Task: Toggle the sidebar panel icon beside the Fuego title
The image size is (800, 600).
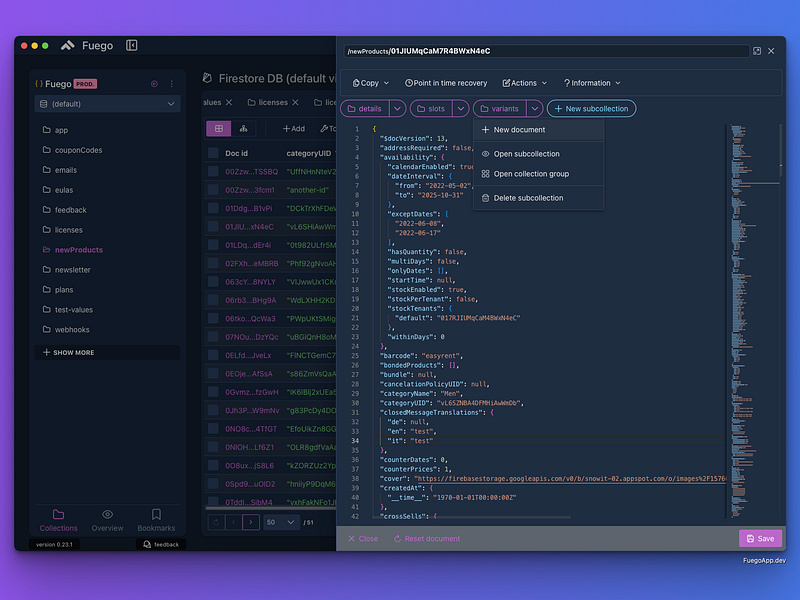Action: pyautogui.click(x=132, y=45)
